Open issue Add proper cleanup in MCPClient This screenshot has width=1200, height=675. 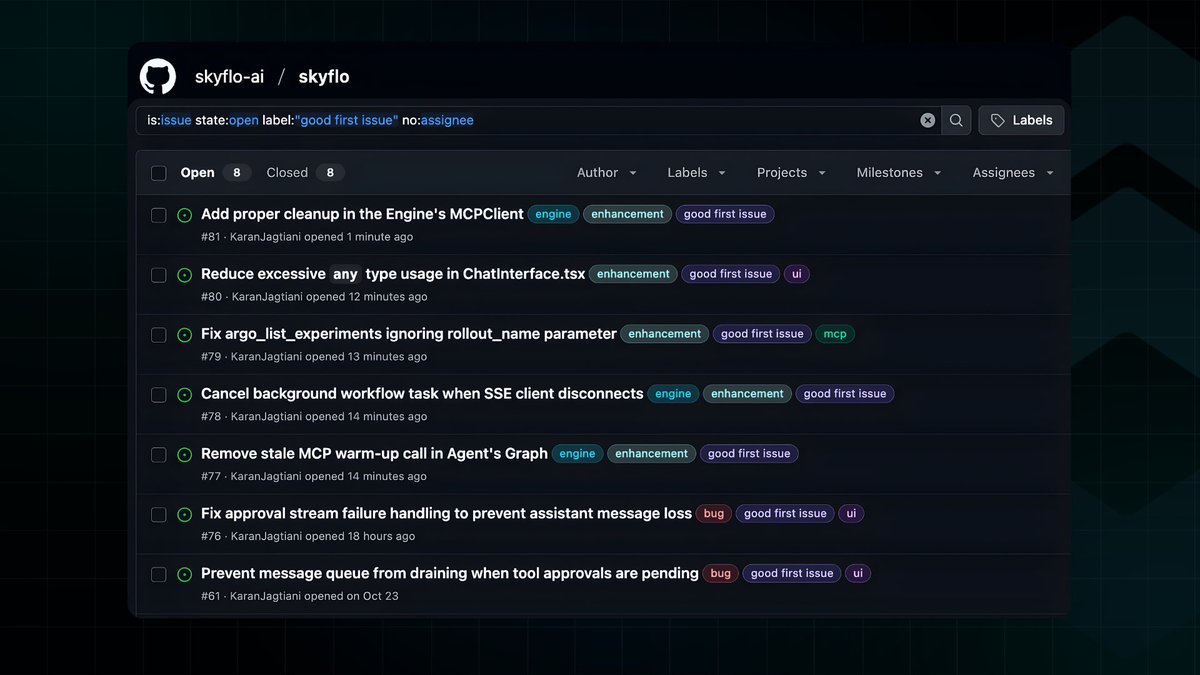[x=362, y=214]
